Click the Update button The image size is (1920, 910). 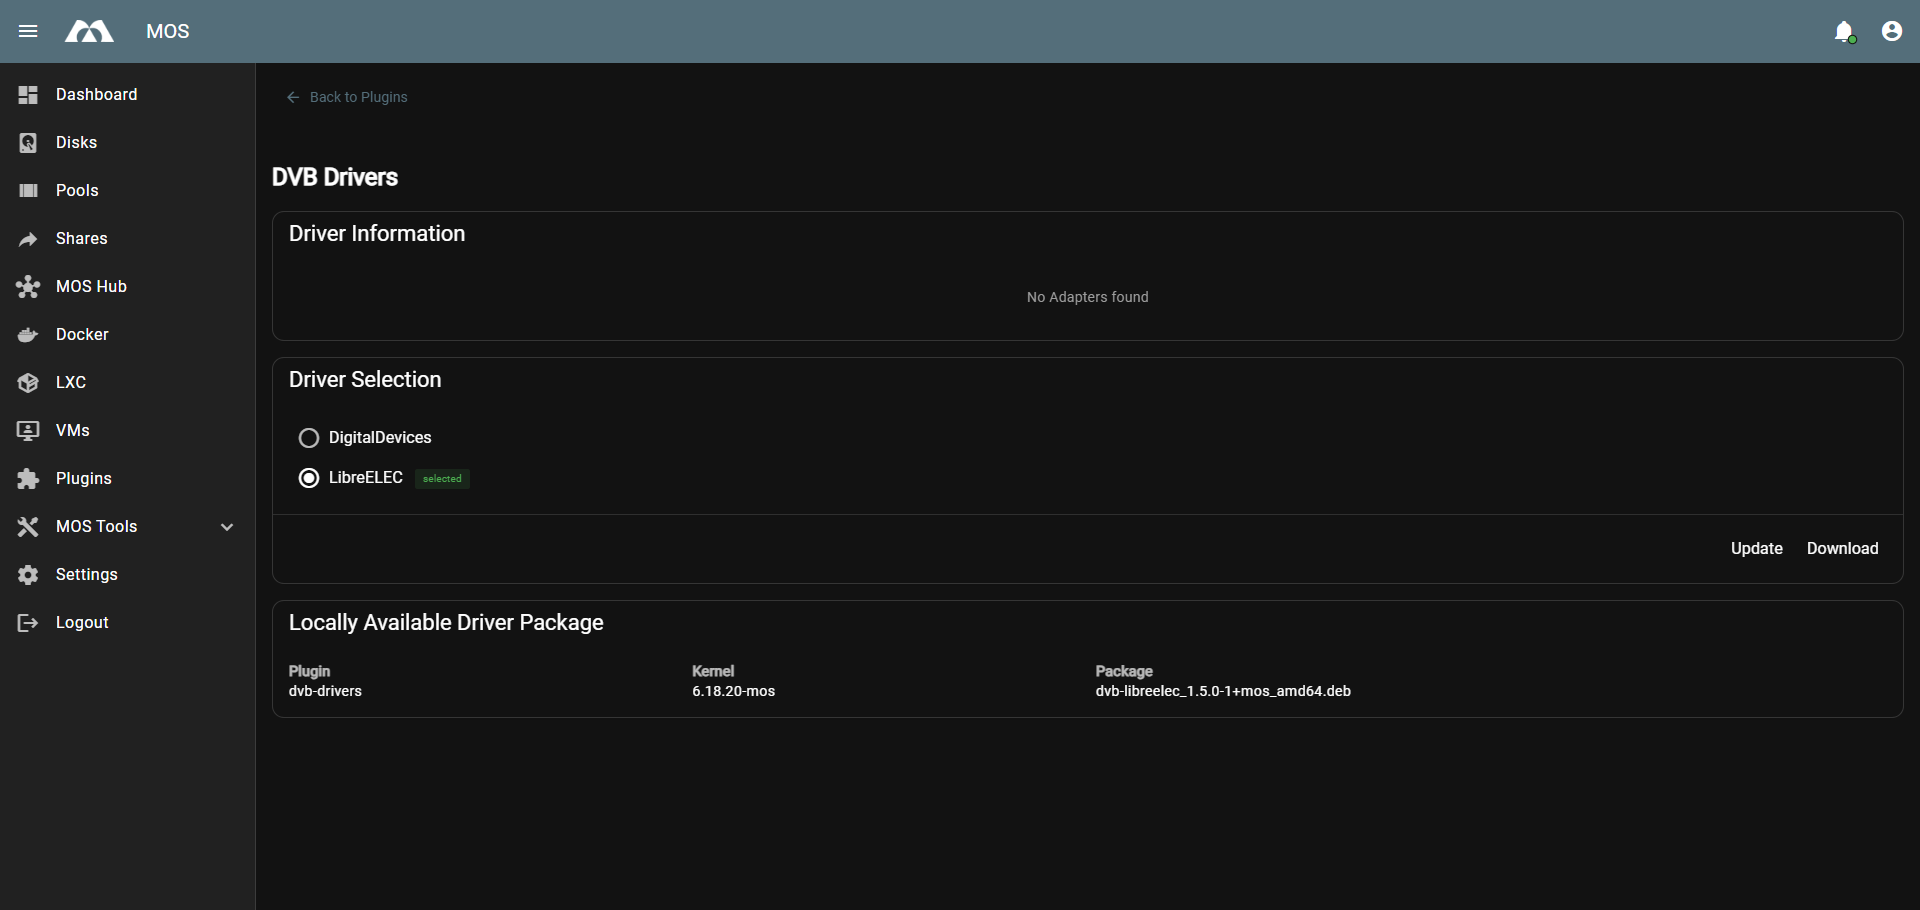pyautogui.click(x=1756, y=548)
